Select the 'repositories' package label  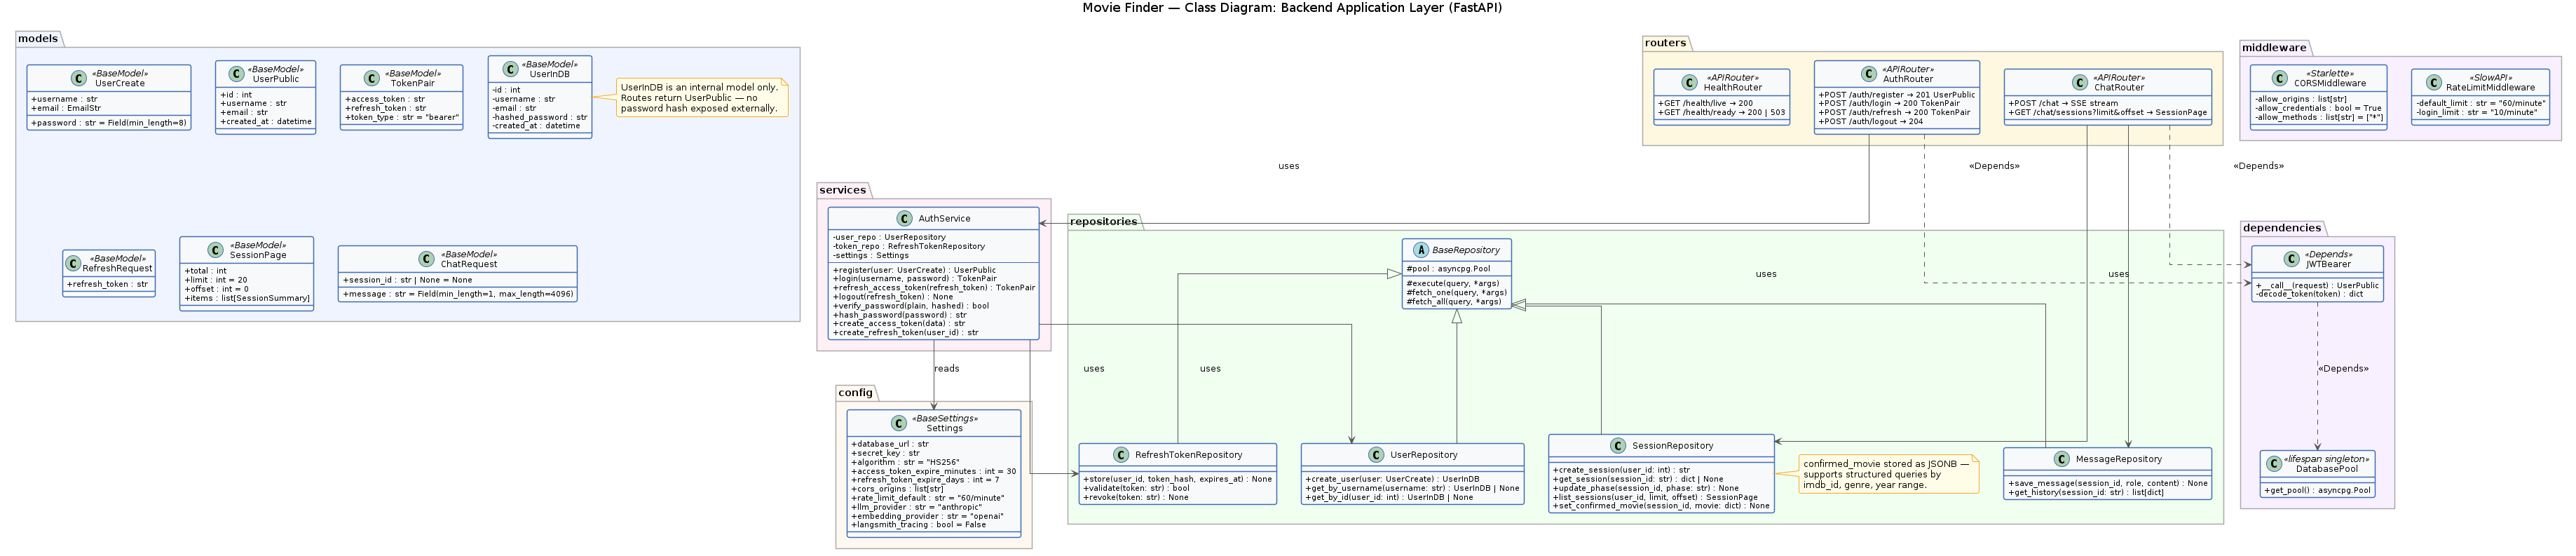1104,222
